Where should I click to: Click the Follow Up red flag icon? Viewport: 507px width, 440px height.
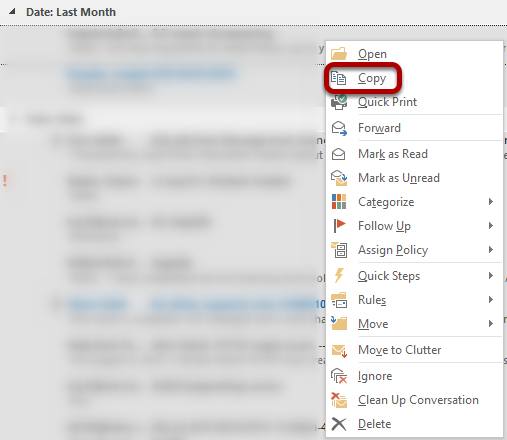[339, 226]
